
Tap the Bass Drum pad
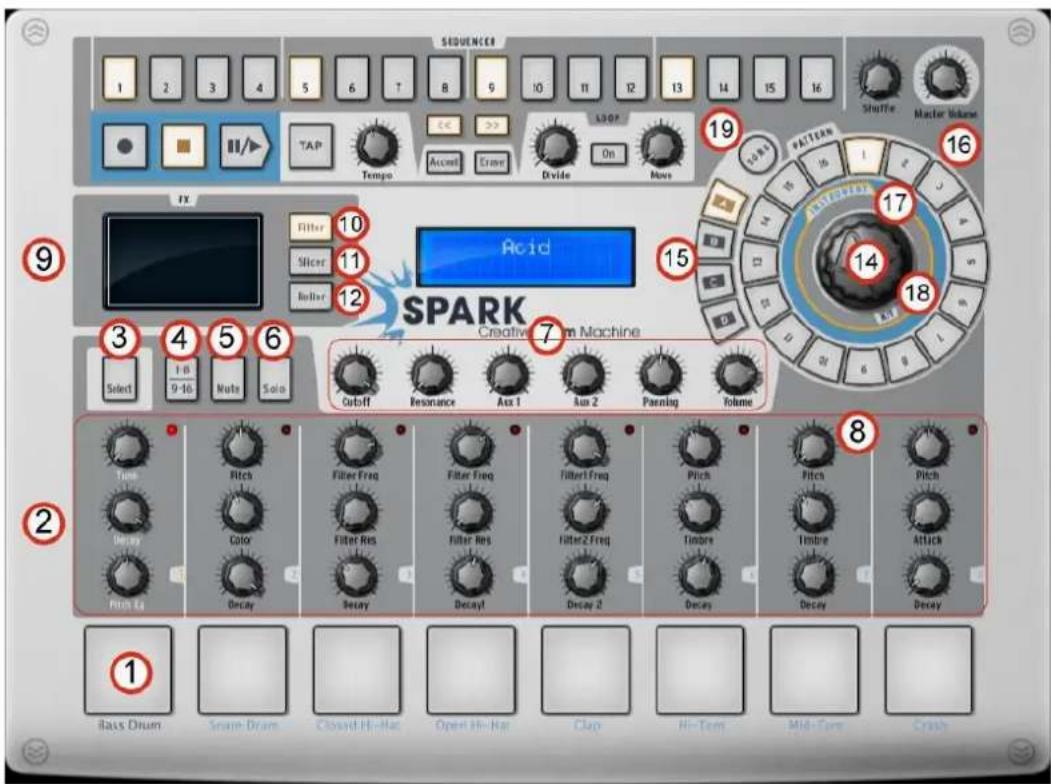tap(128, 670)
